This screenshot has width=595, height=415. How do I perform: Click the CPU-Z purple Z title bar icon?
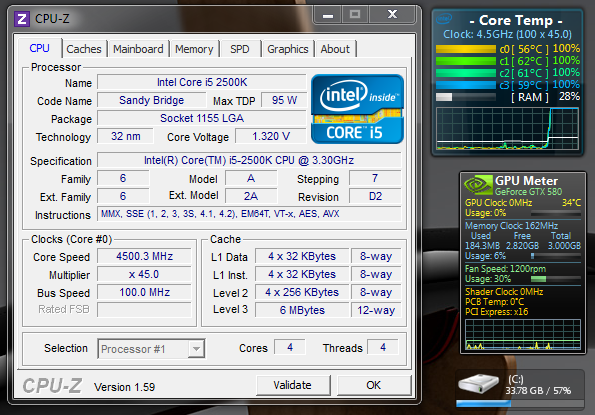click(22, 19)
